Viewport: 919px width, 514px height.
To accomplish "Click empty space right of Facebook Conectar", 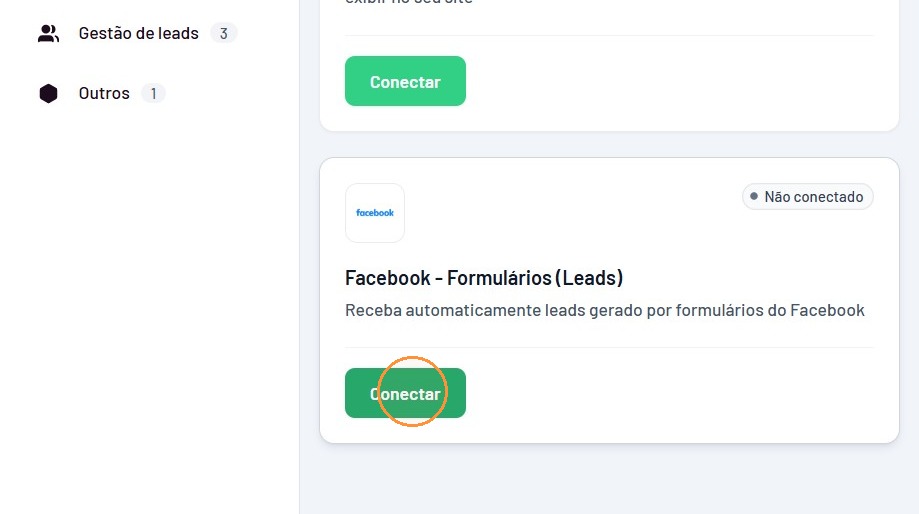I will [x=668, y=393].
